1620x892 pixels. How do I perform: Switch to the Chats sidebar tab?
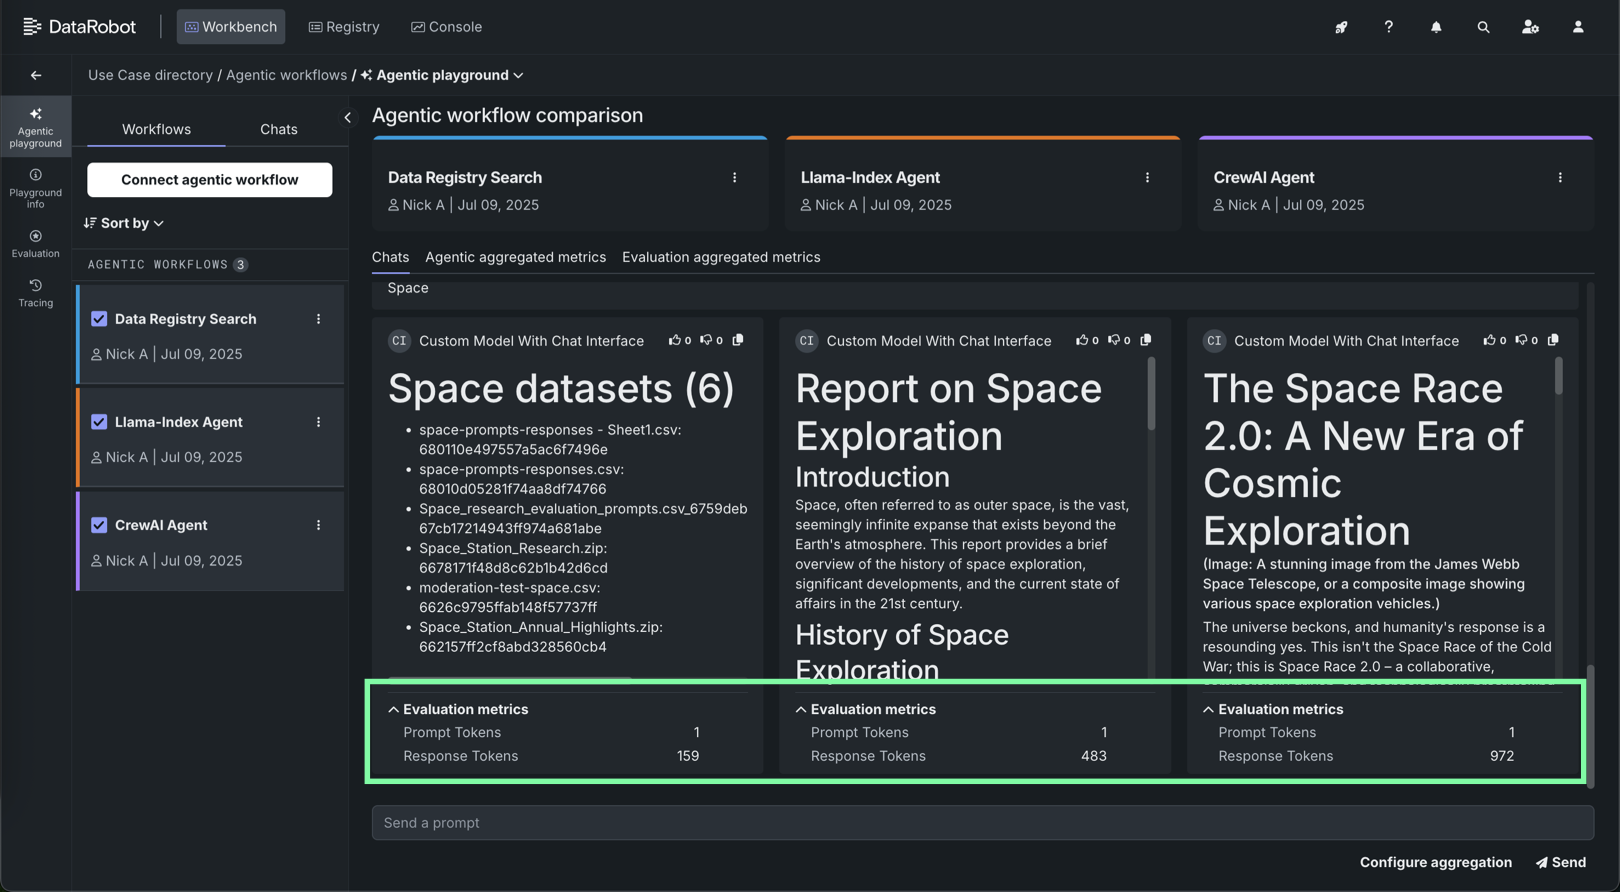pyautogui.click(x=278, y=129)
